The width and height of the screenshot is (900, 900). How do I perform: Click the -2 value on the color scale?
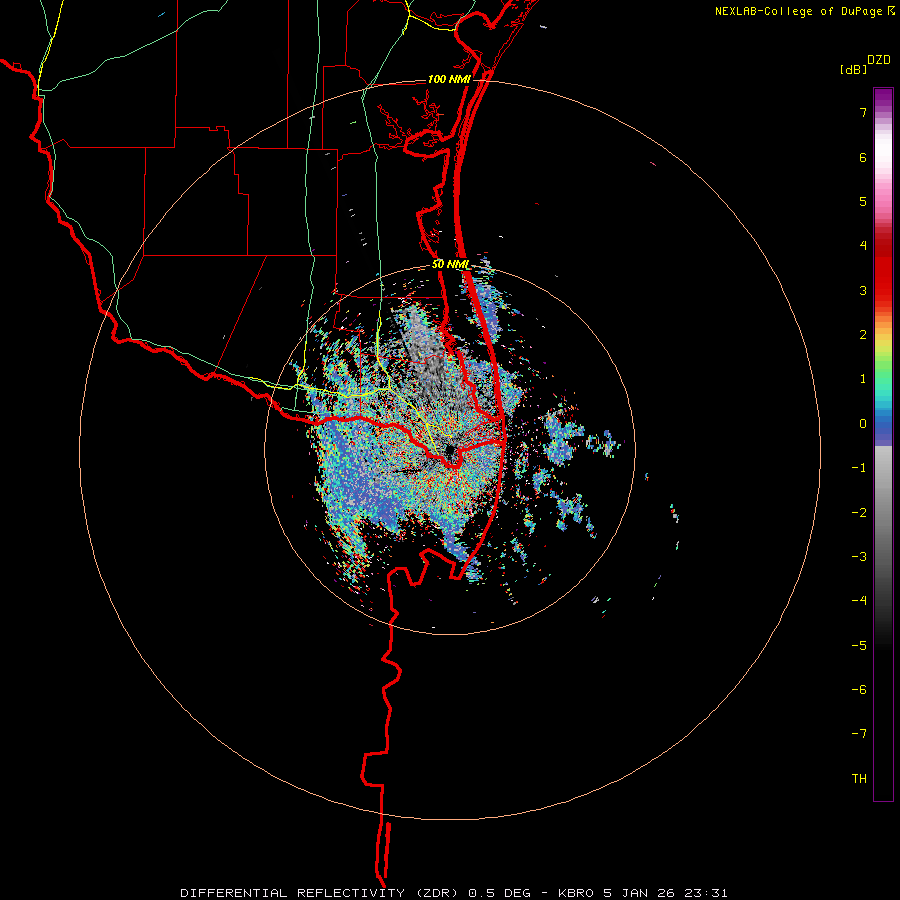(x=859, y=513)
